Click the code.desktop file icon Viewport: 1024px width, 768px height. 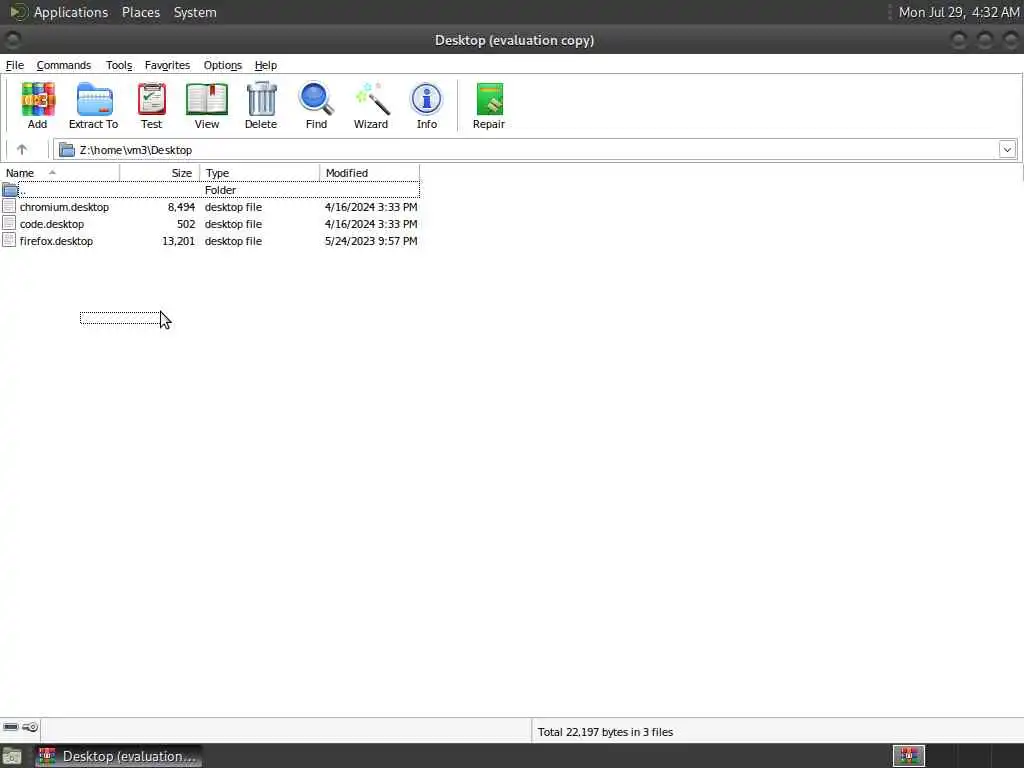tap(9, 223)
